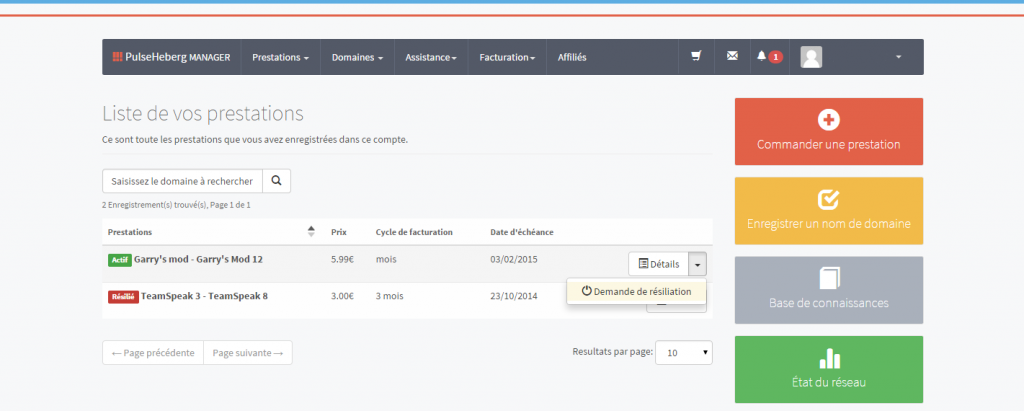This screenshot has width=1024, height=411.
Task: Collapse the caret next to Détails
Action: coord(698,264)
